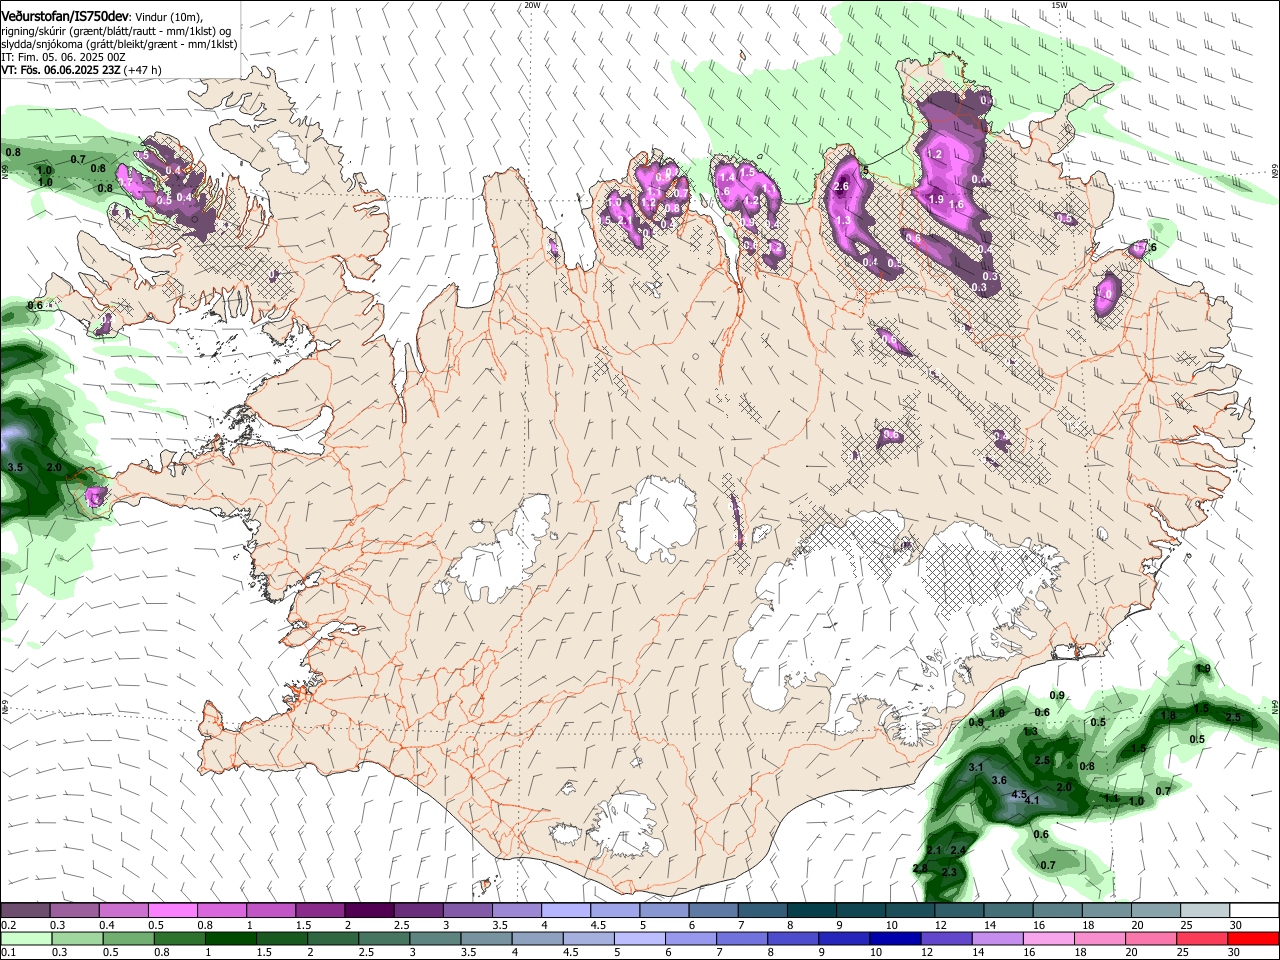The image size is (1280, 960).
Task: Click the bright pink 0.5 swatch in top row
Action: point(172,910)
